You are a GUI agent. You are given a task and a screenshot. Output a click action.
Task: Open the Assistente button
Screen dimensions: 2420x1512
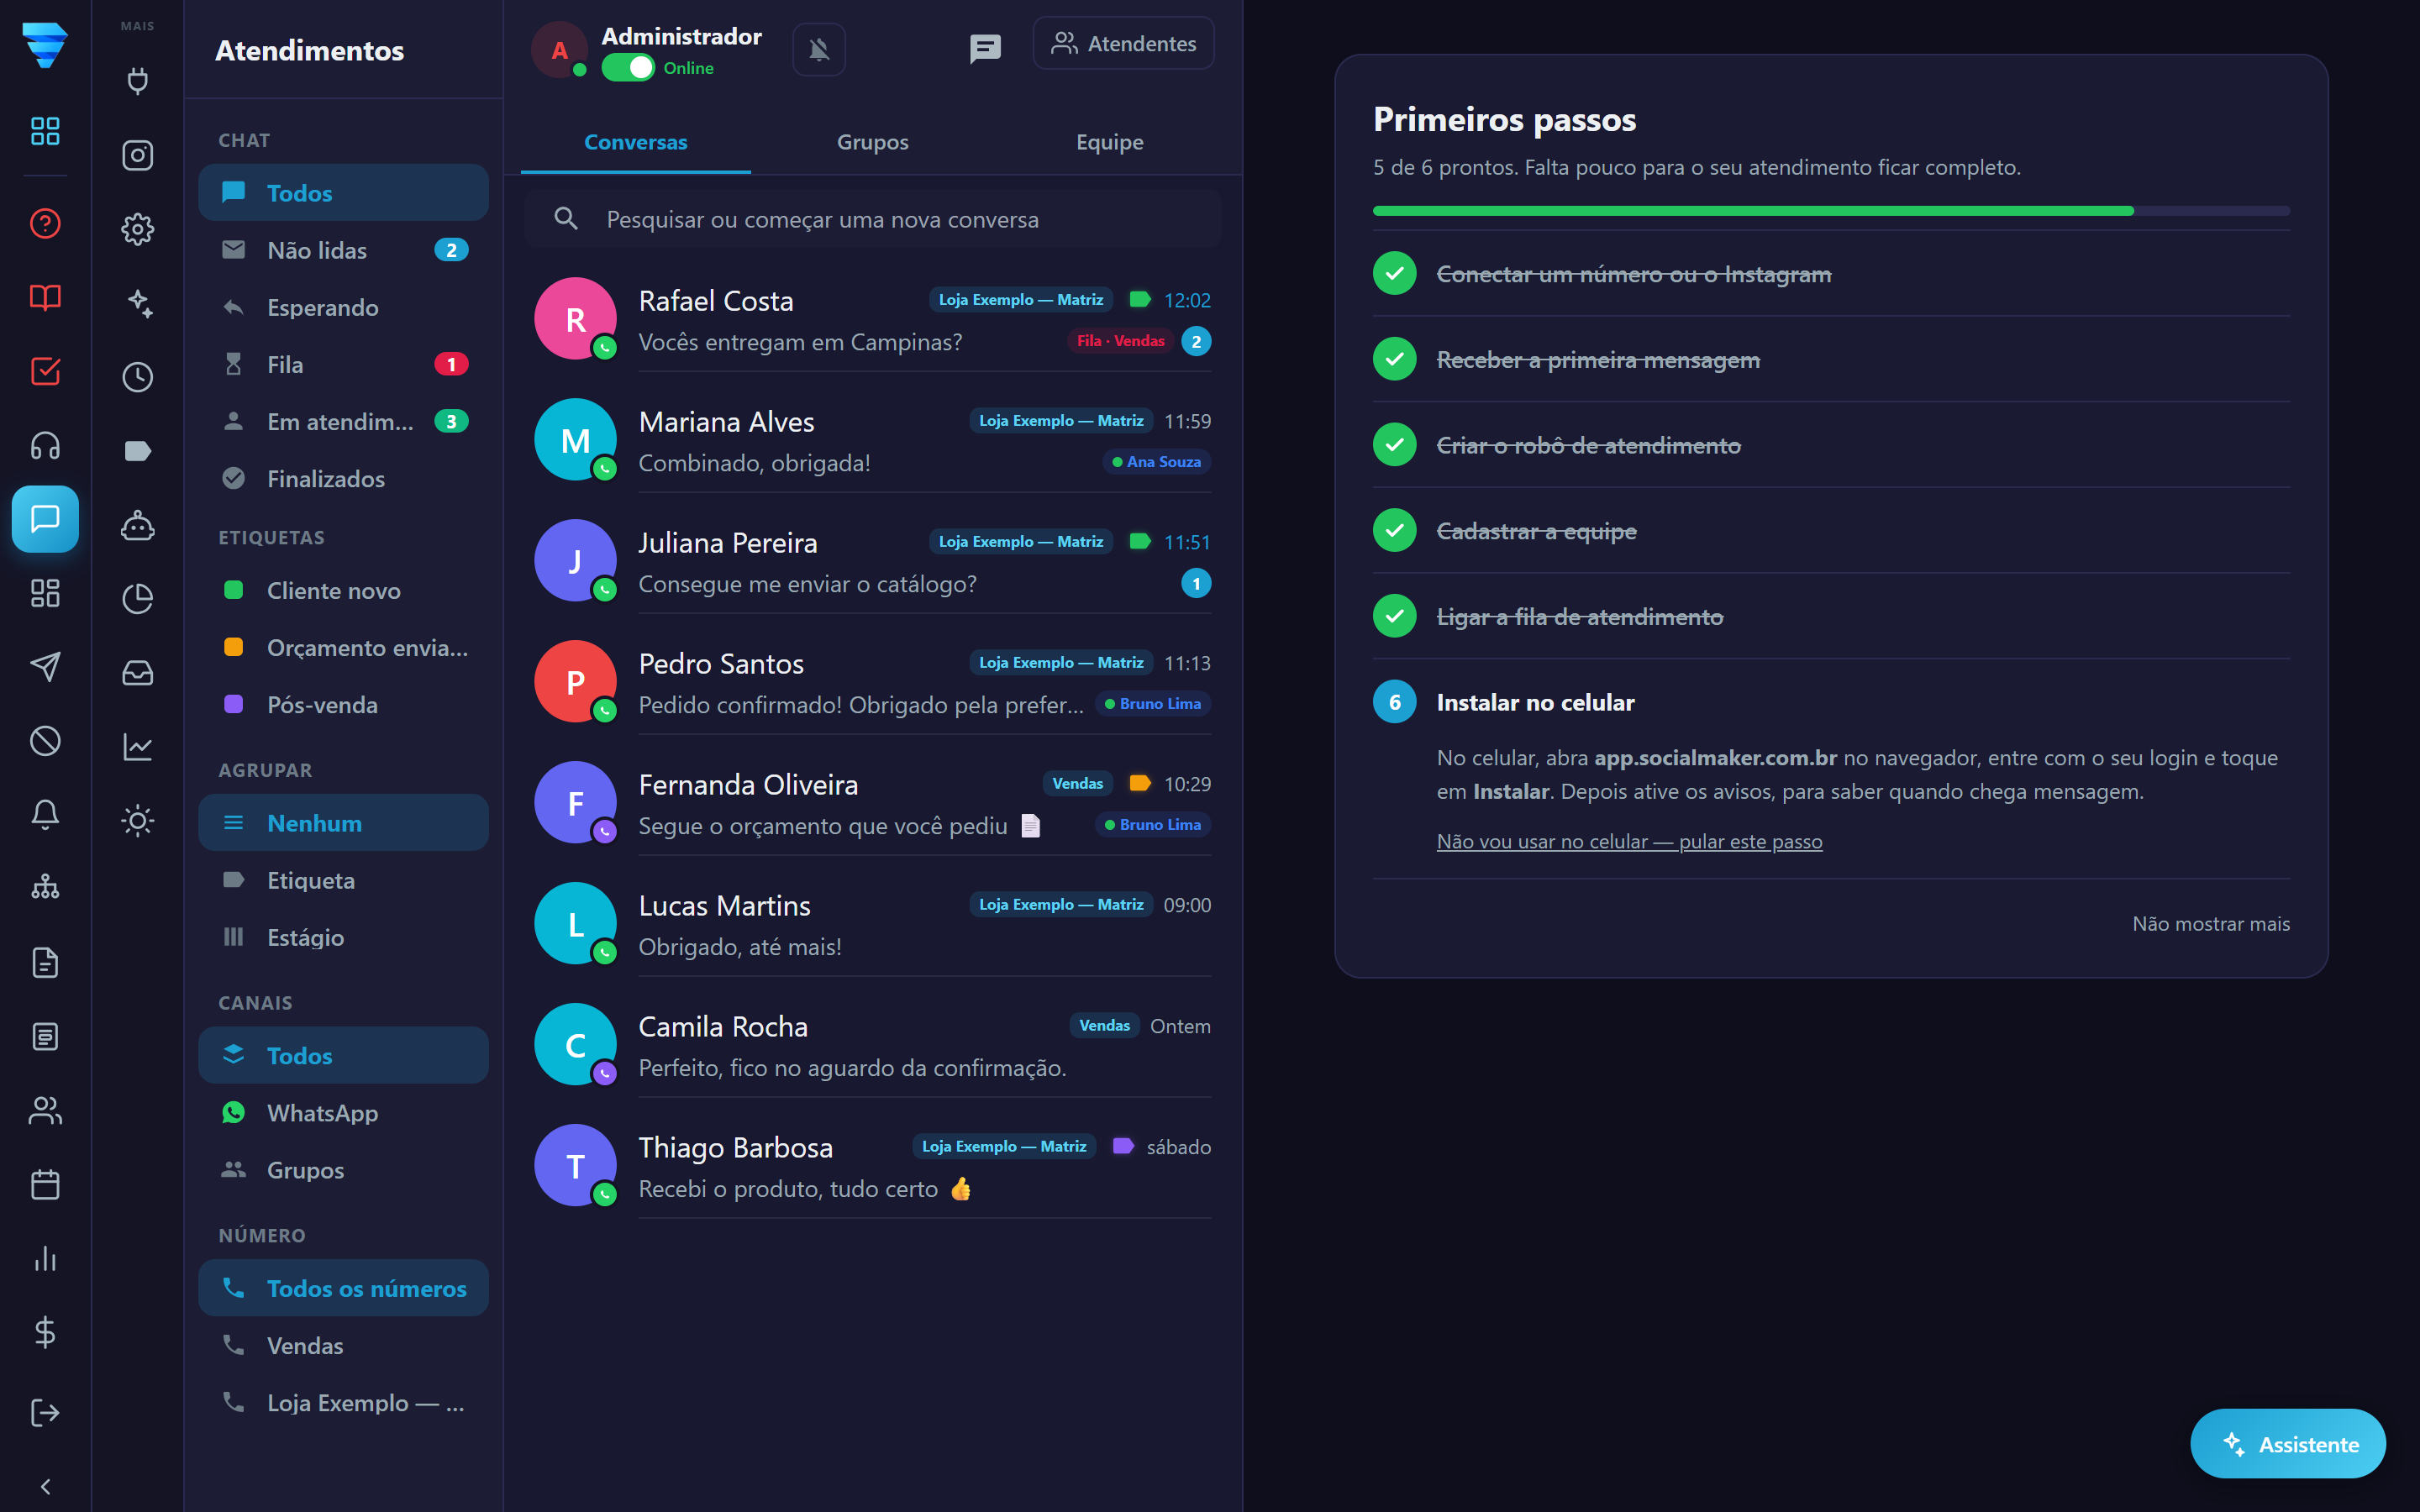pos(2288,1444)
